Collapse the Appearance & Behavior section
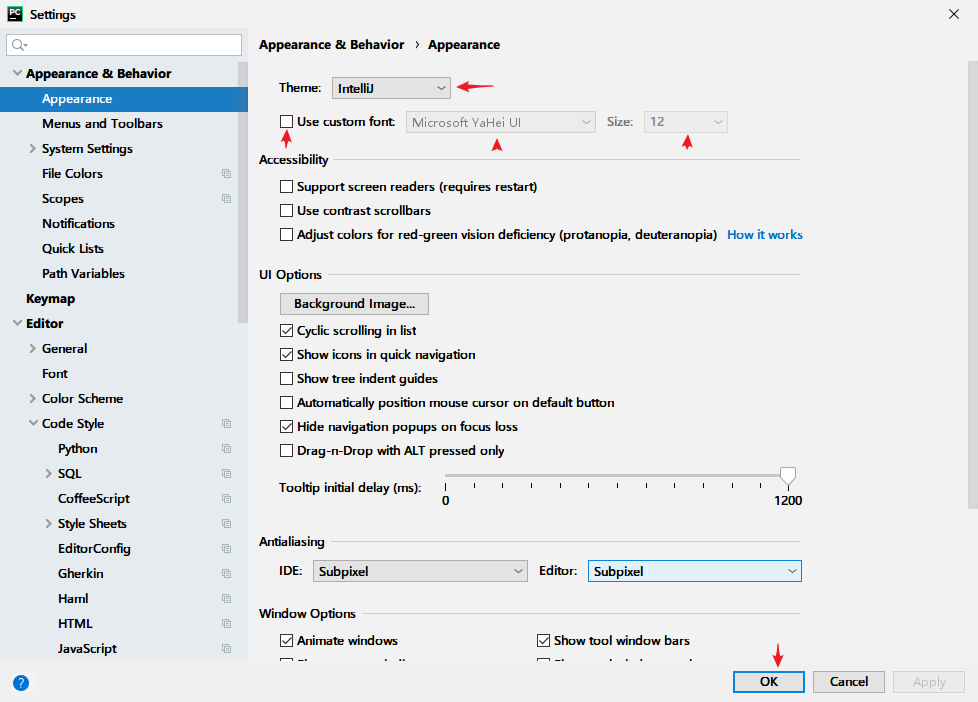The height and width of the screenshot is (702, 978). click(17, 74)
